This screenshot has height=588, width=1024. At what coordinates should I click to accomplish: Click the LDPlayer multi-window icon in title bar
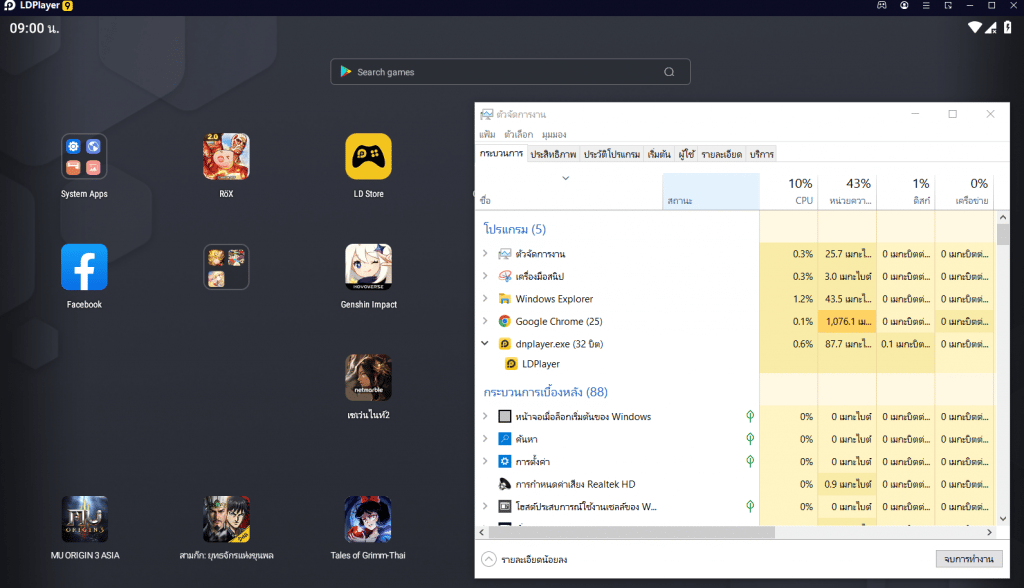(x=948, y=5)
